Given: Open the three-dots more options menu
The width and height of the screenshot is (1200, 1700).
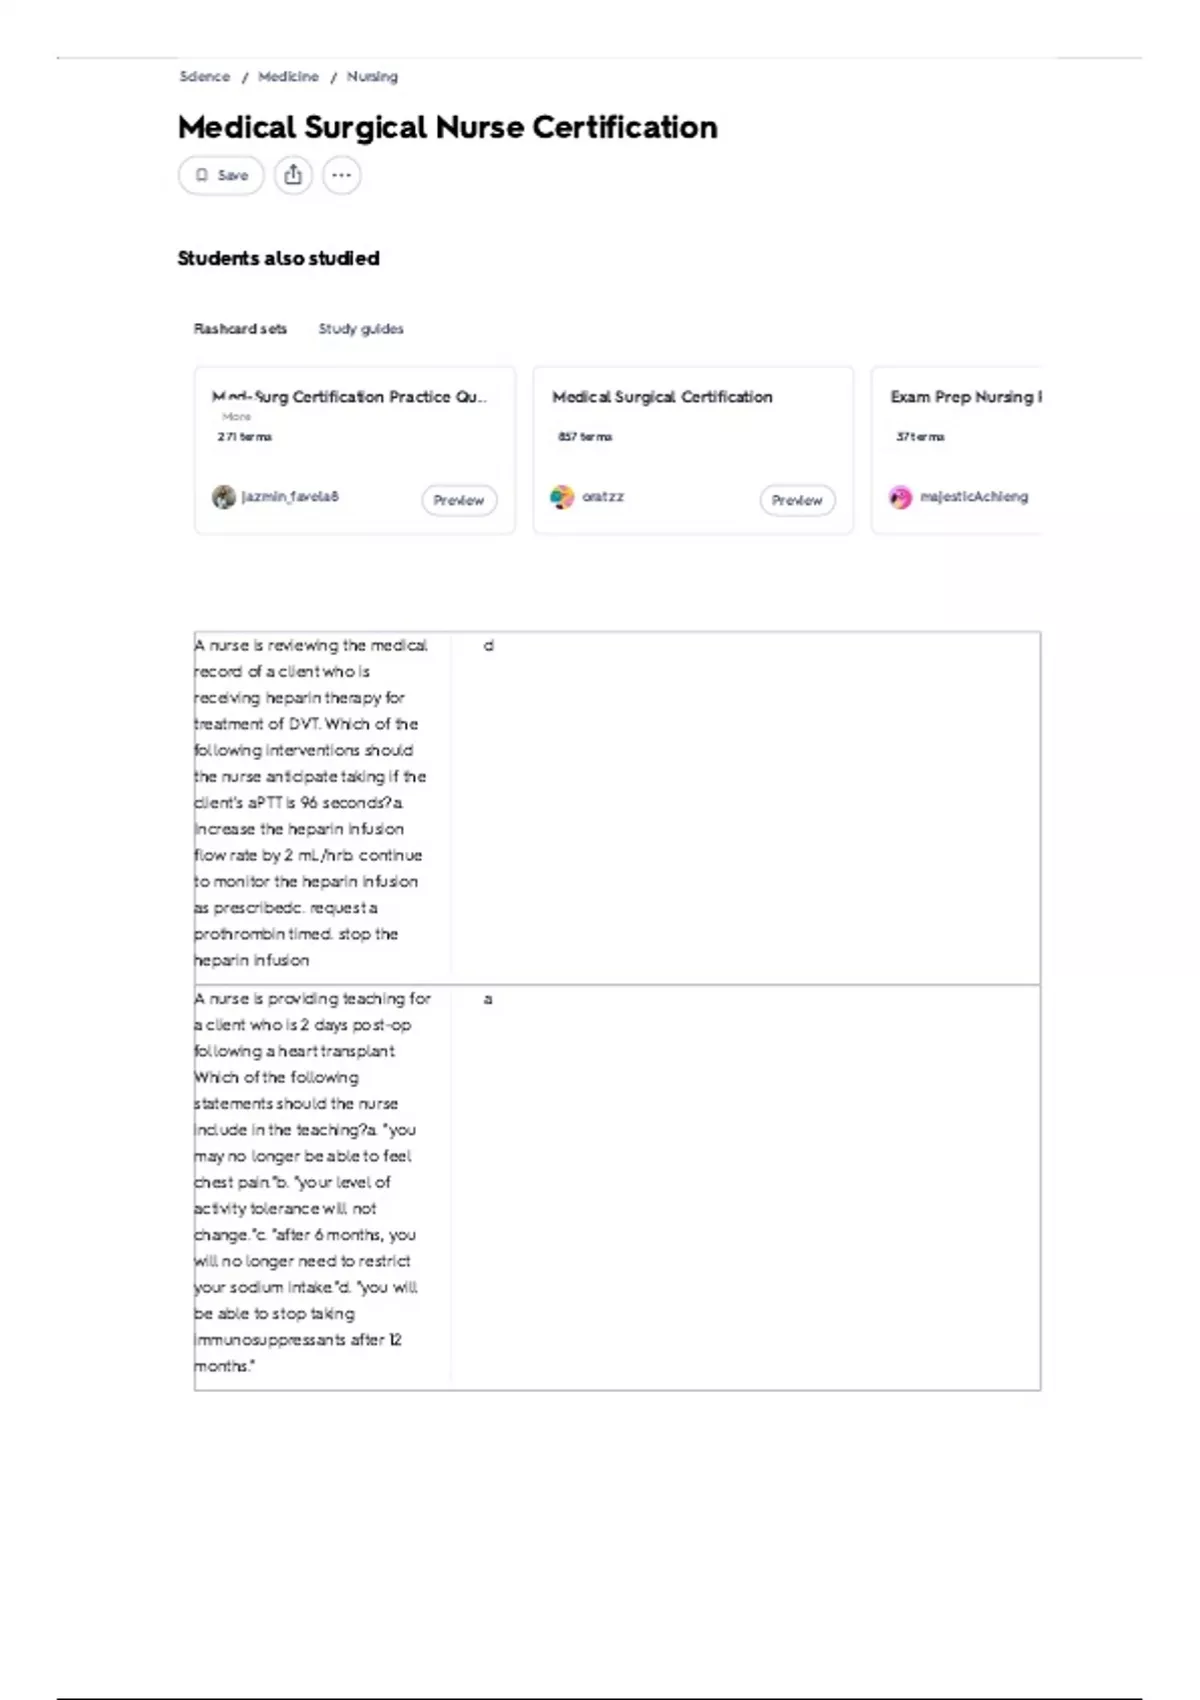Looking at the screenshot, I should tap(342, 175).
